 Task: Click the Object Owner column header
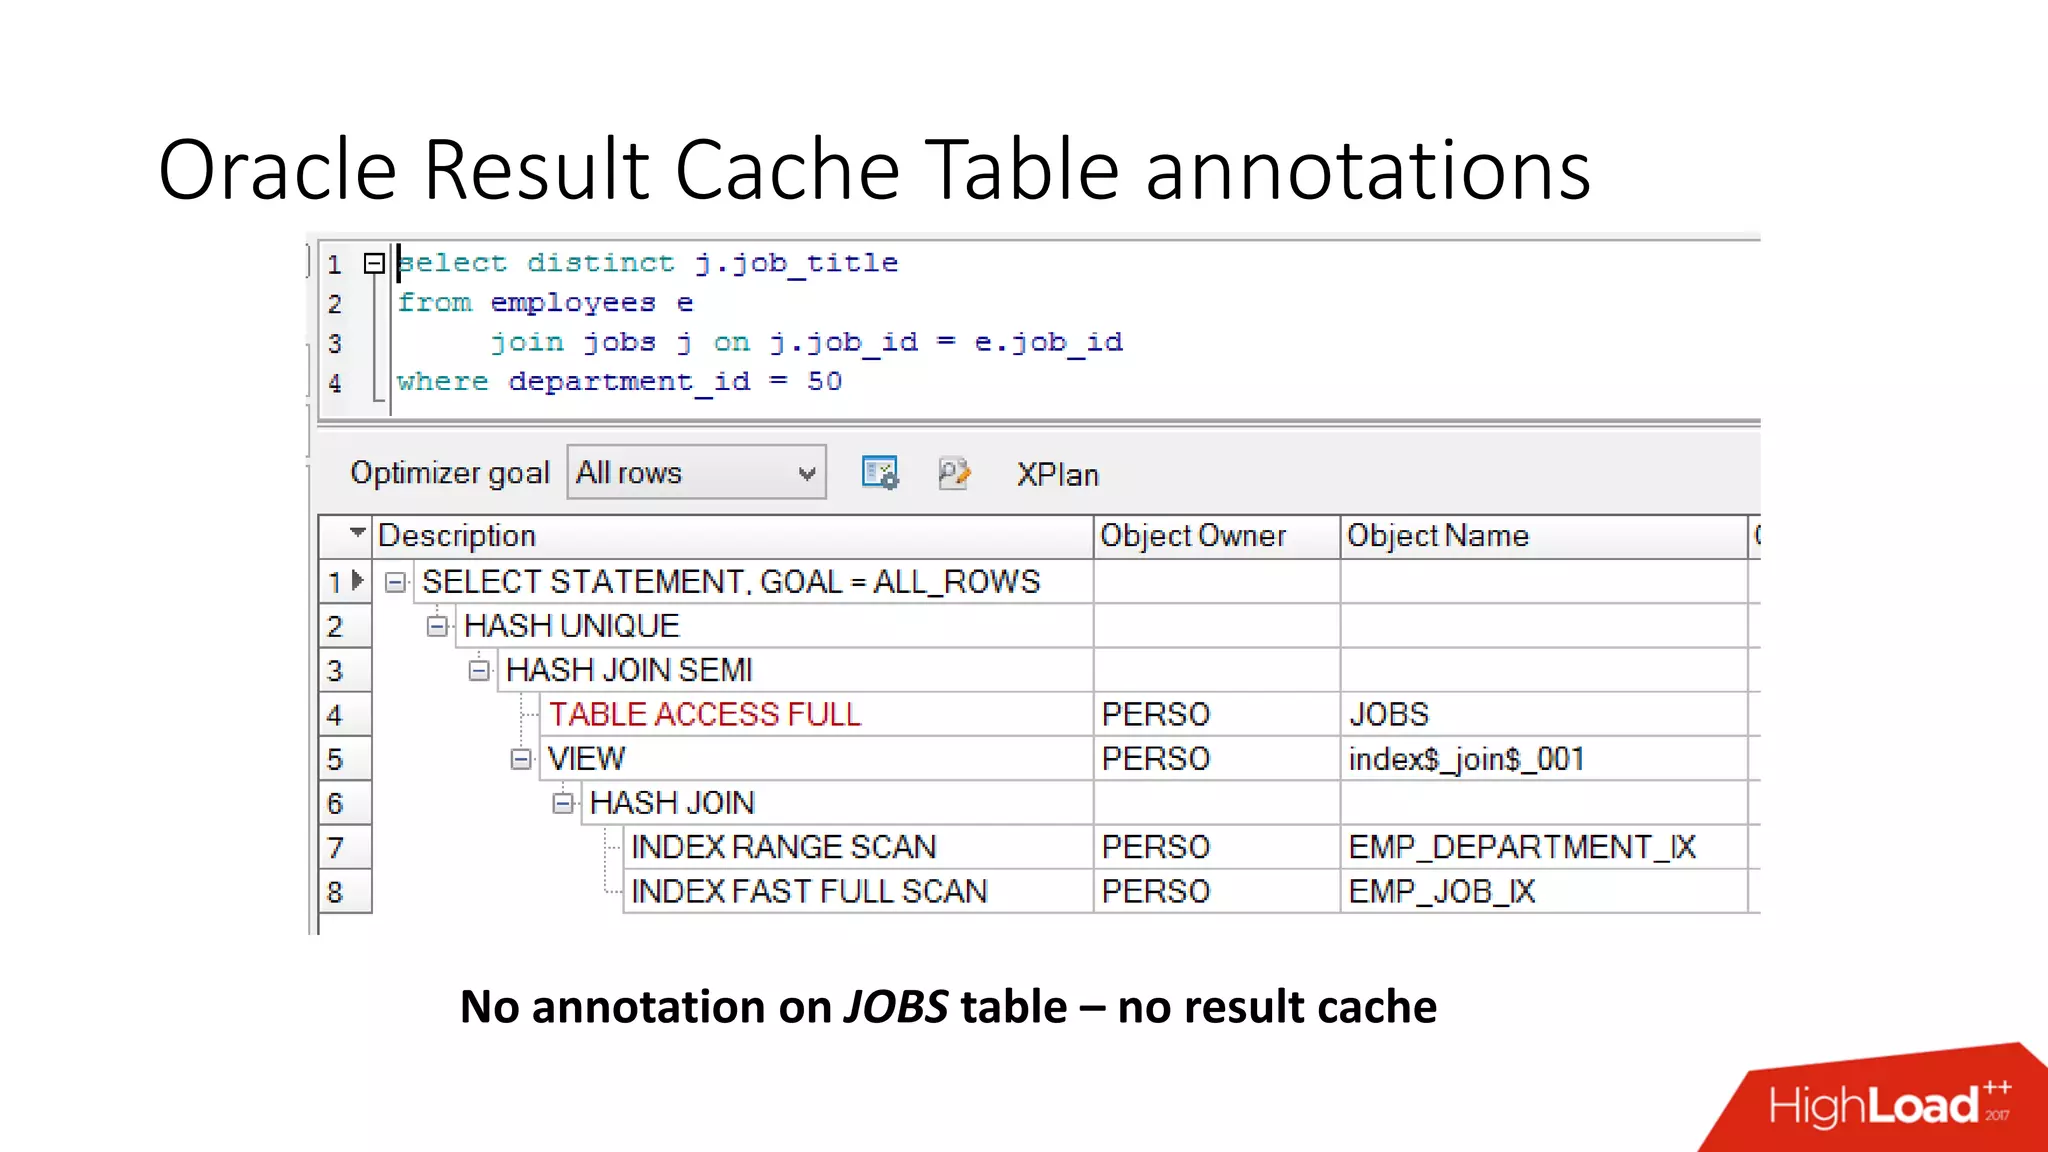pyautogui.click(x=1217, y=536)
